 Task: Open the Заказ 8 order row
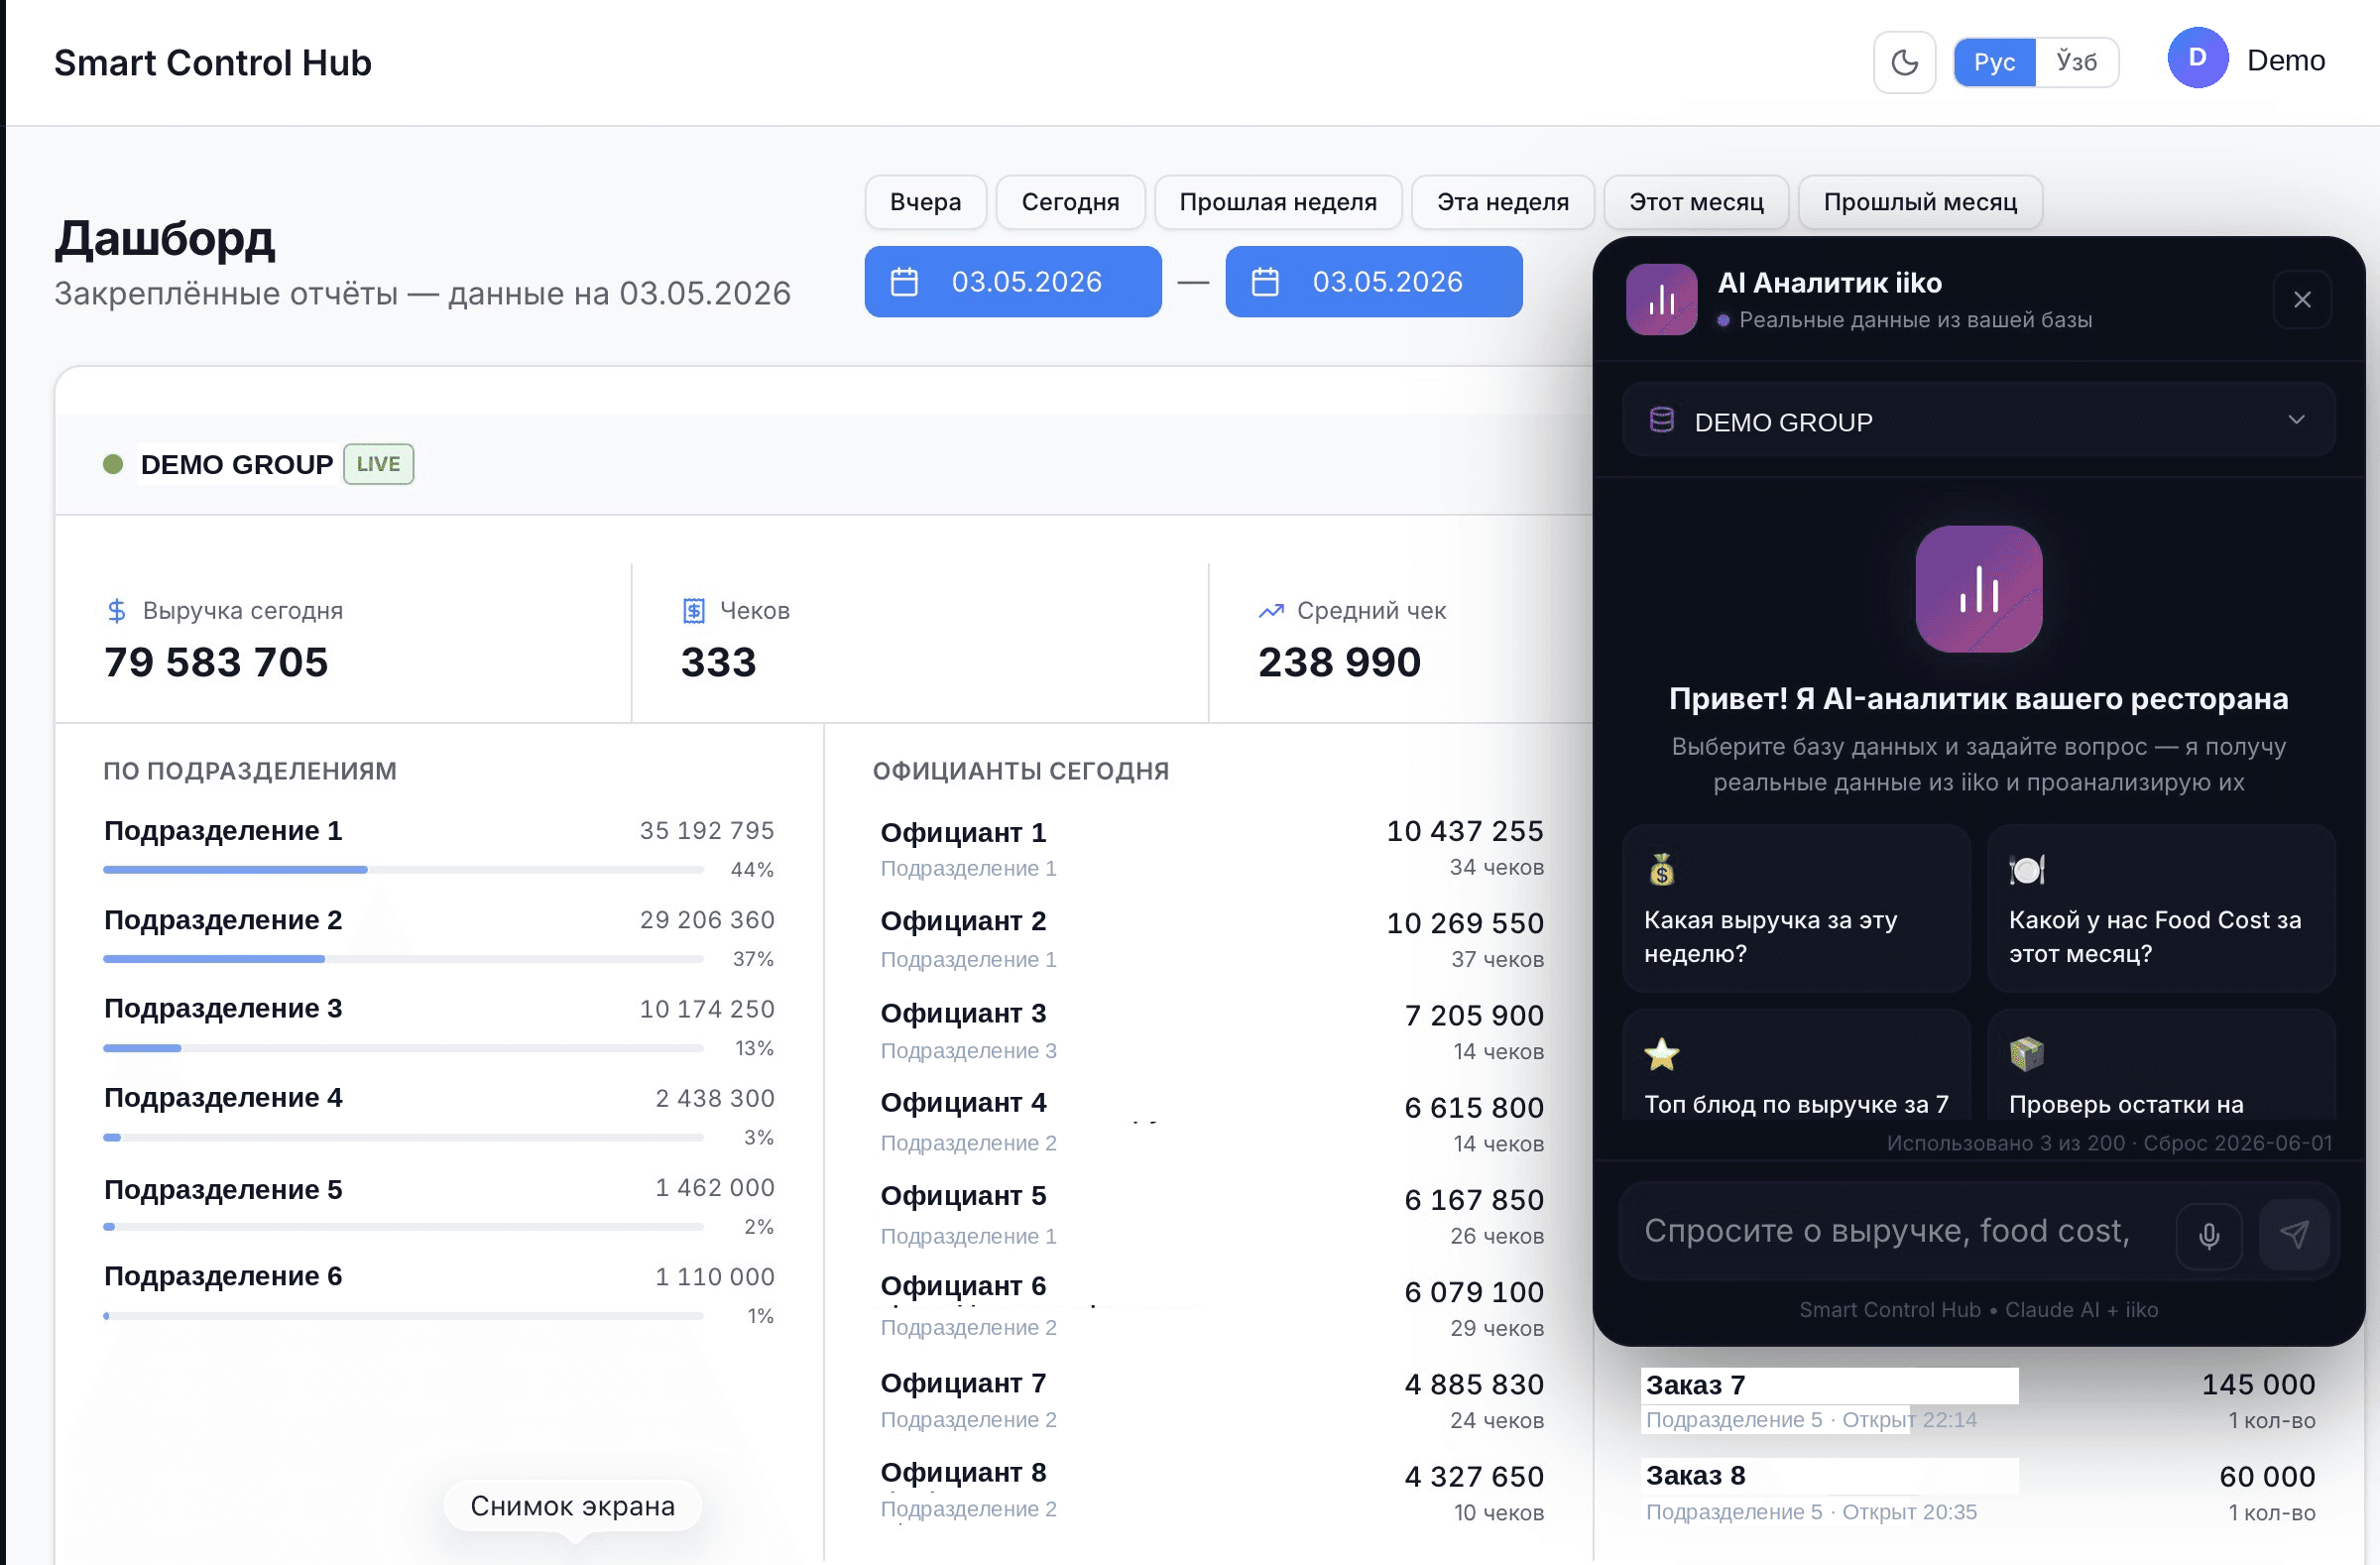pyautogui.click(x=1980, y=1493)
